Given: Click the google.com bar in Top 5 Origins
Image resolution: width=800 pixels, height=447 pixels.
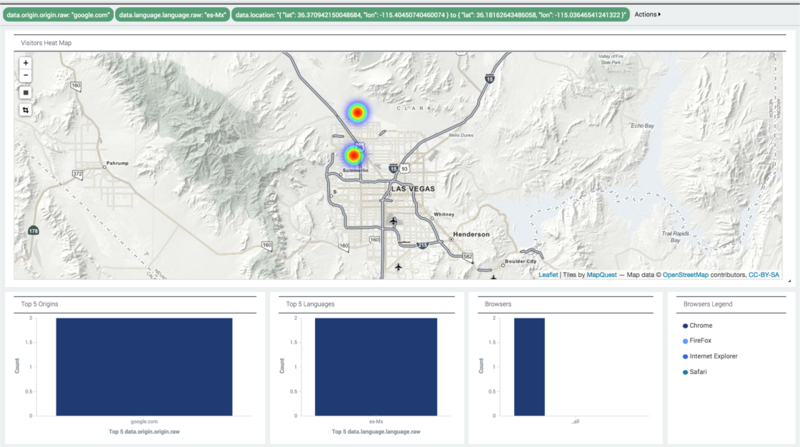Looking at the screenshot, I should (144, 367).
